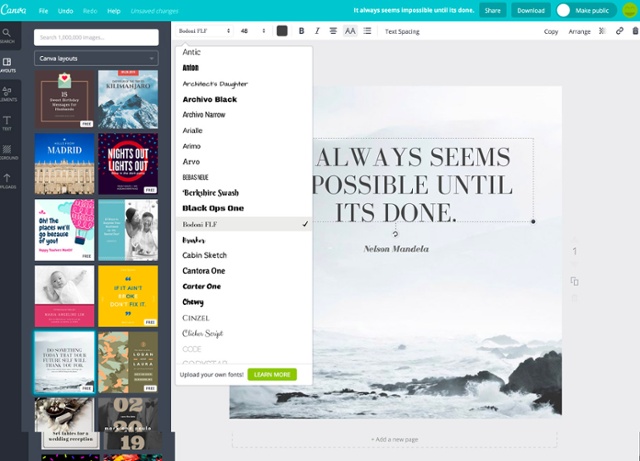Open the Help menu

[114, 11]
